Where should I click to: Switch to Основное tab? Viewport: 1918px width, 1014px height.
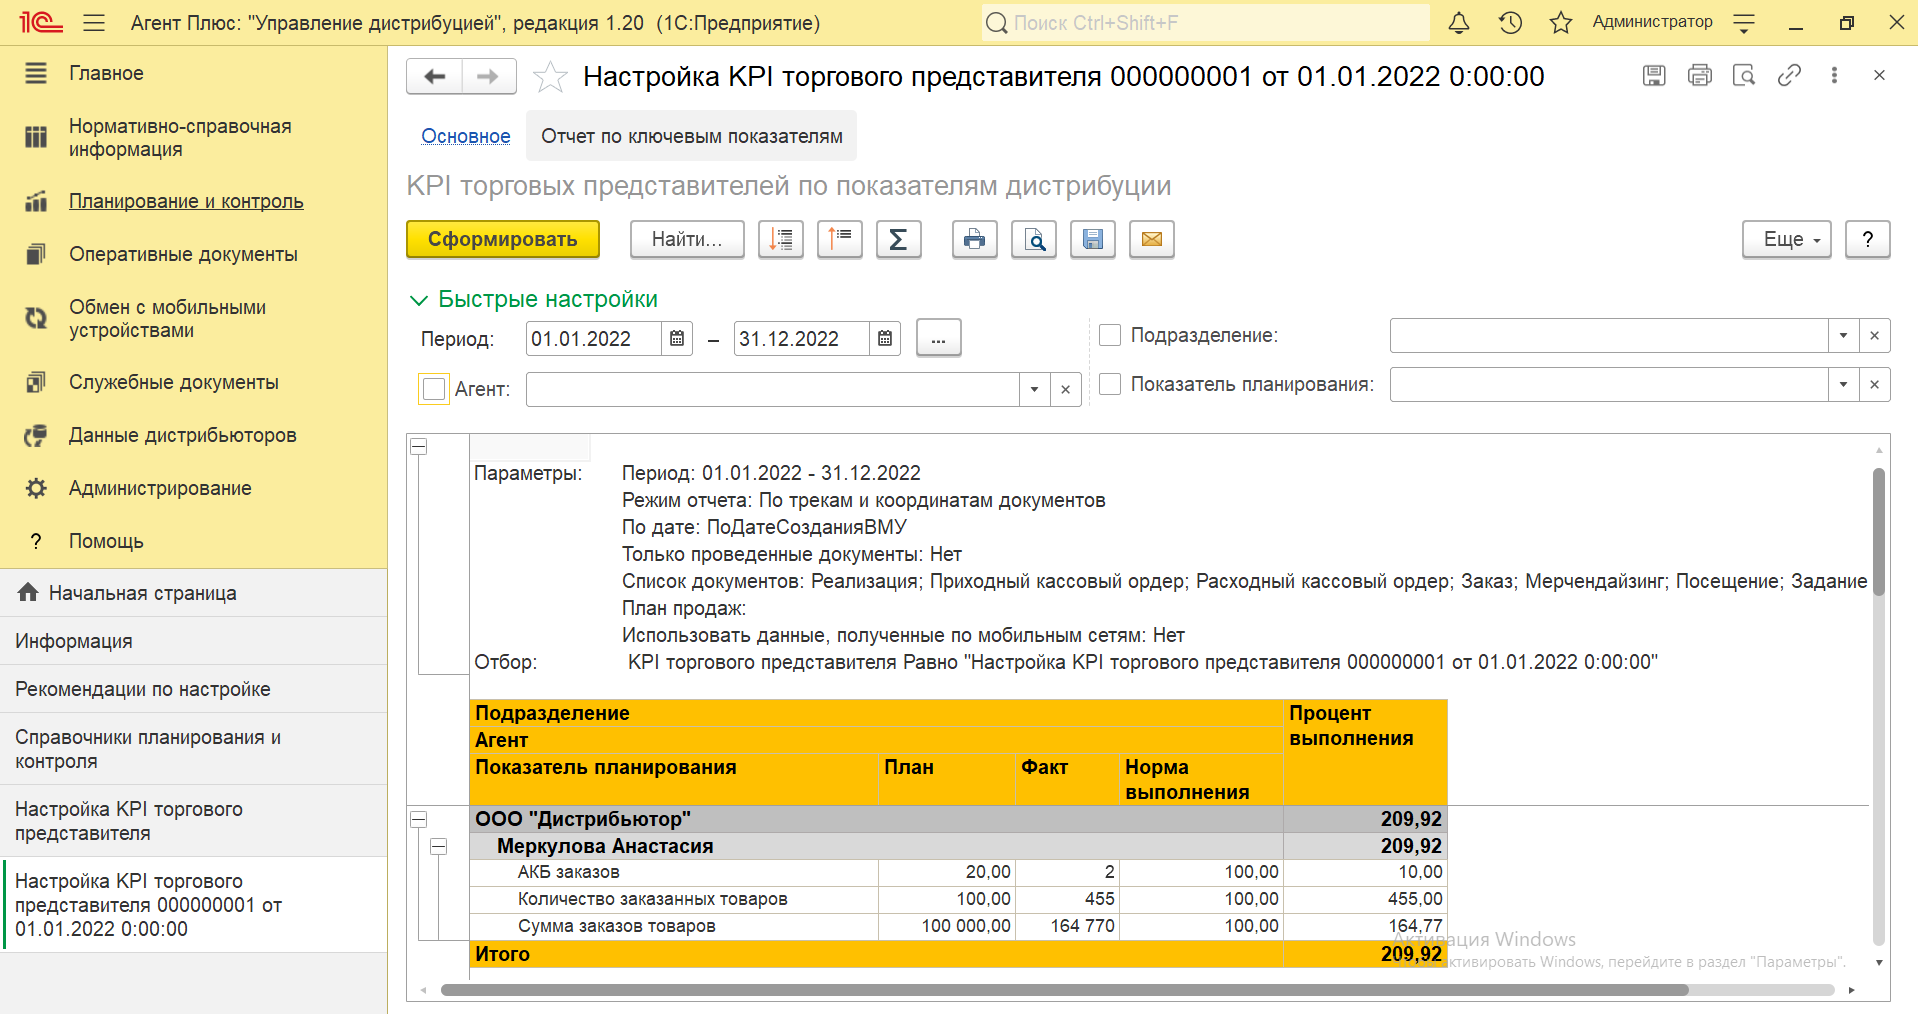[x=466, y=136]
